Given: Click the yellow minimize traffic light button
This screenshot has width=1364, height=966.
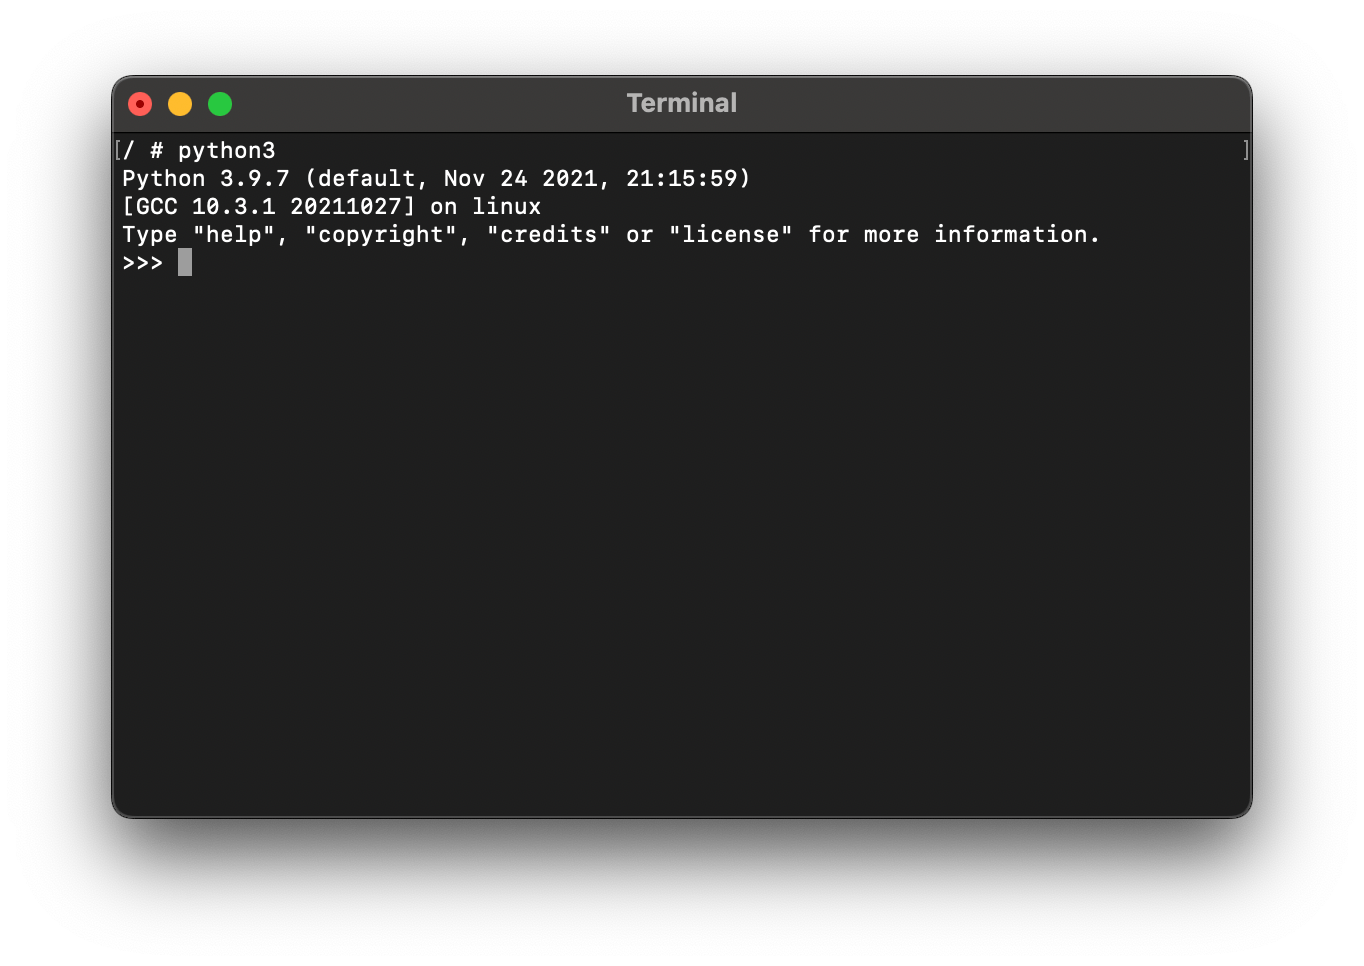Looking at the screenshot, I should pyautogui.click(x=179, y=103).
